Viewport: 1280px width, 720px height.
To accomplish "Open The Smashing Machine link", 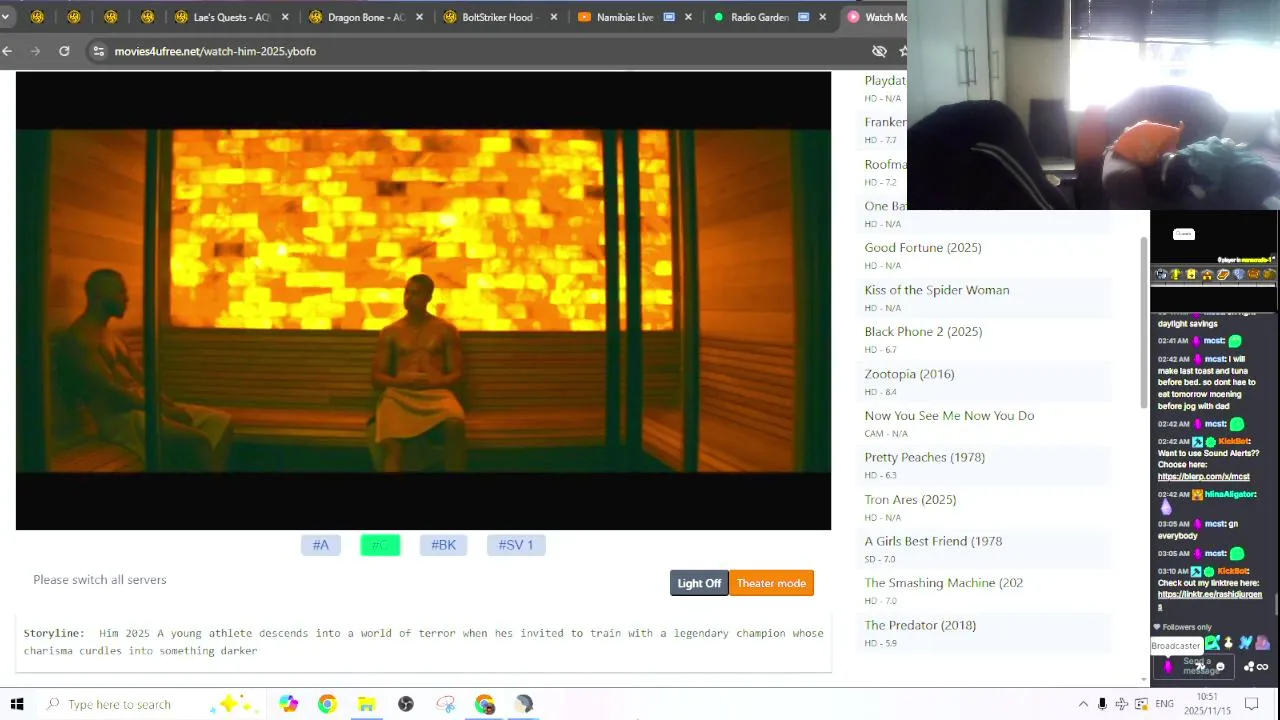I will (944, 583).
